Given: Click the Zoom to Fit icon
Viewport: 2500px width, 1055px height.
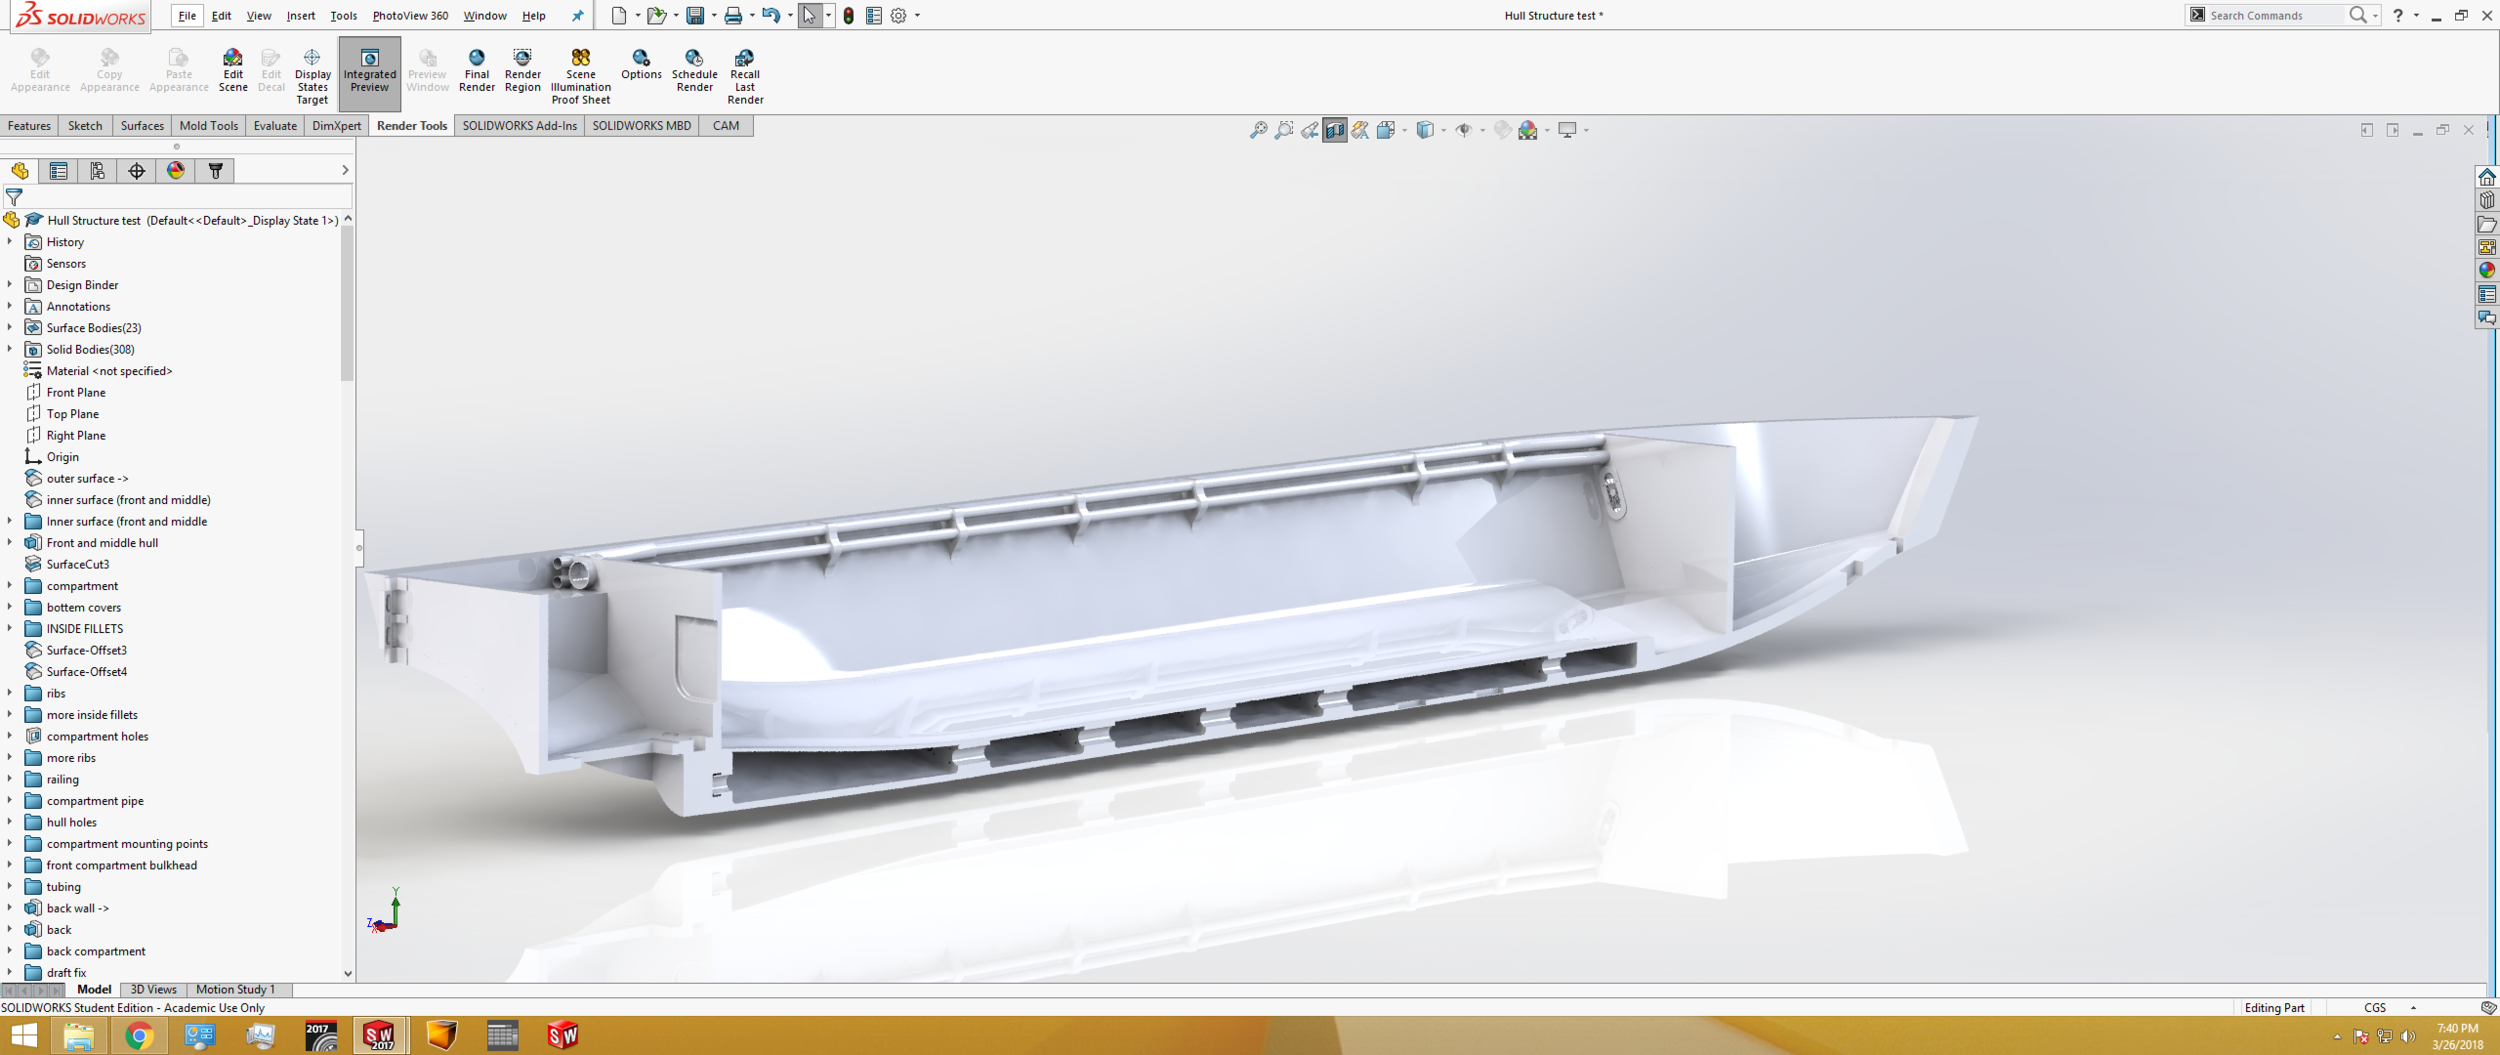Looking at the screenshot, I should [x=1259, y=130].
